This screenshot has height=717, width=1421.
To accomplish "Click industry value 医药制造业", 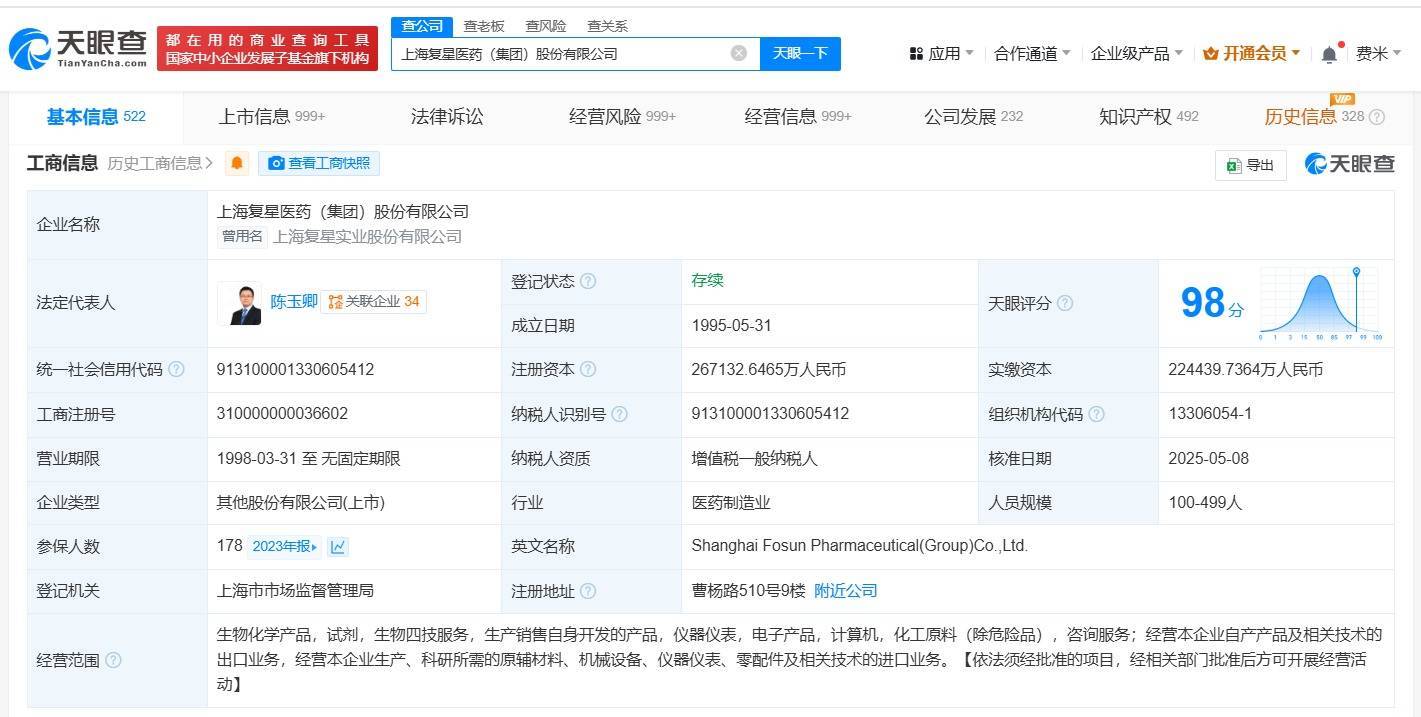I will 731,502.
